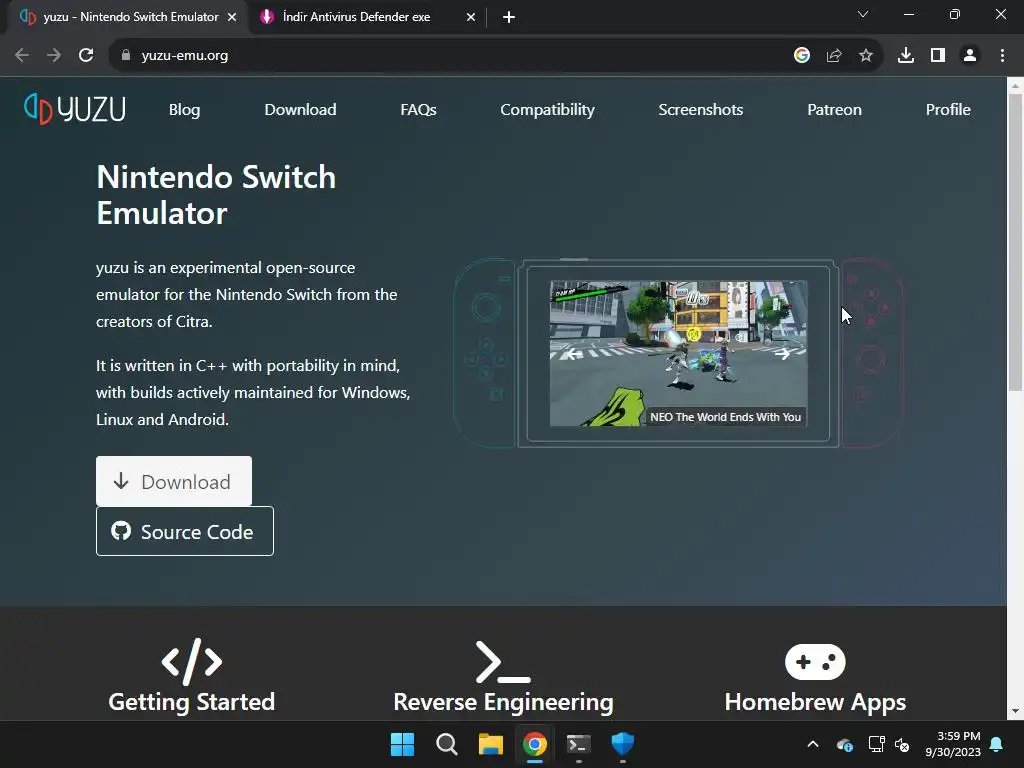
Task: Open Windows Security shield on the taskbar
Action: point(622,744)
